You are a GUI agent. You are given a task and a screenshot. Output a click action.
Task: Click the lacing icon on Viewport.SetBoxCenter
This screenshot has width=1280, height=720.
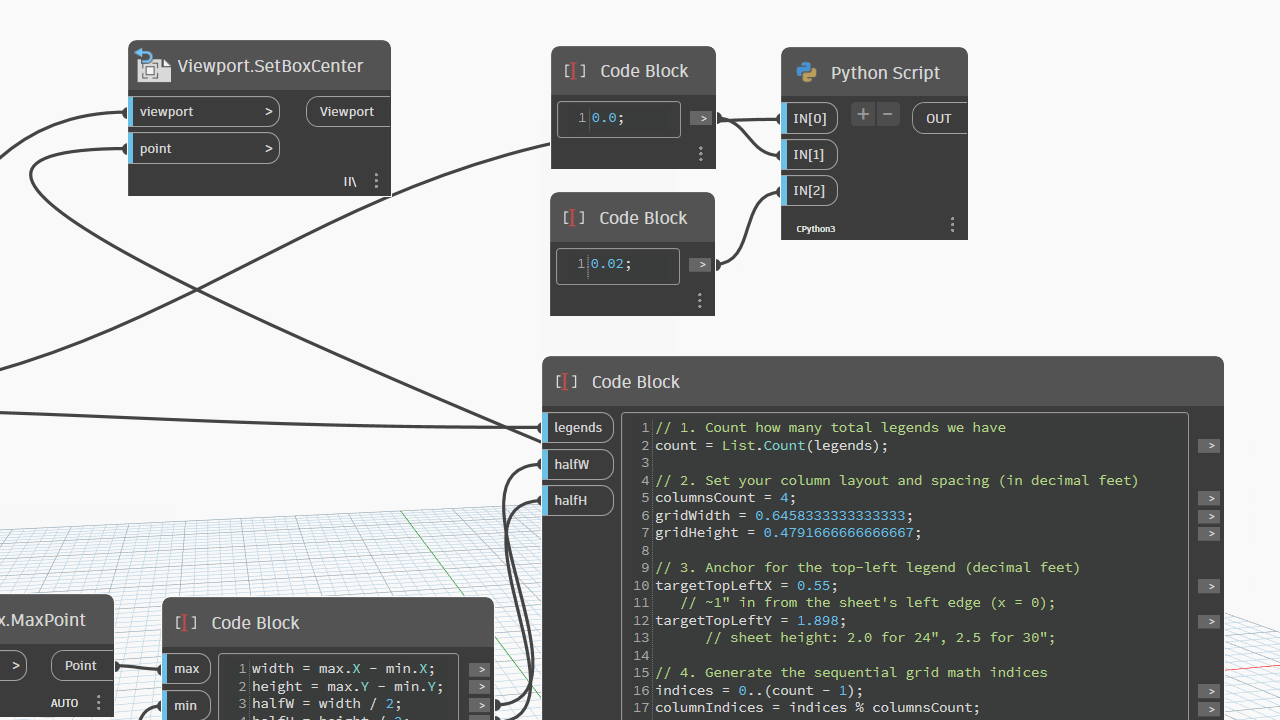pos(350,181)
